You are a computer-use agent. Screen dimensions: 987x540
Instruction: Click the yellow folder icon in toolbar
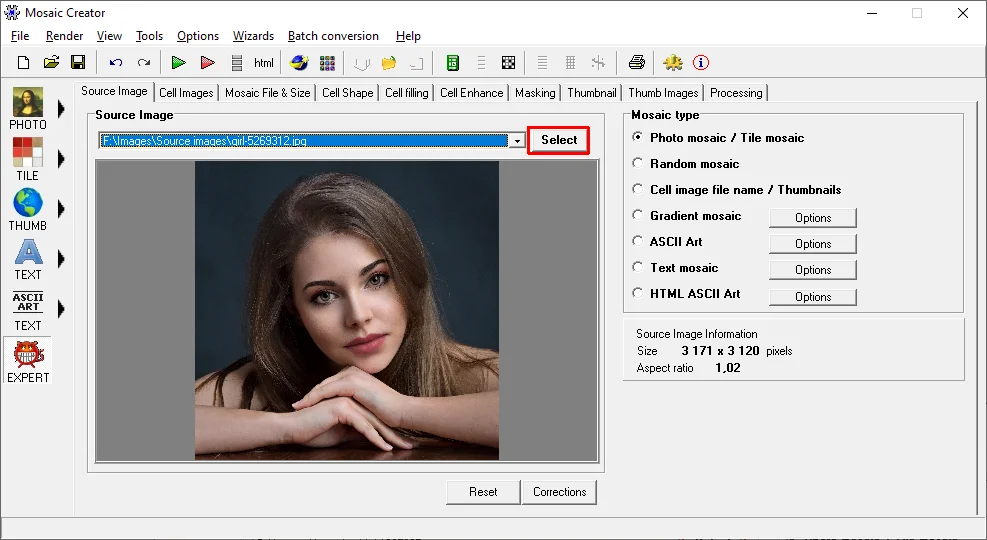tap(389, 62)
